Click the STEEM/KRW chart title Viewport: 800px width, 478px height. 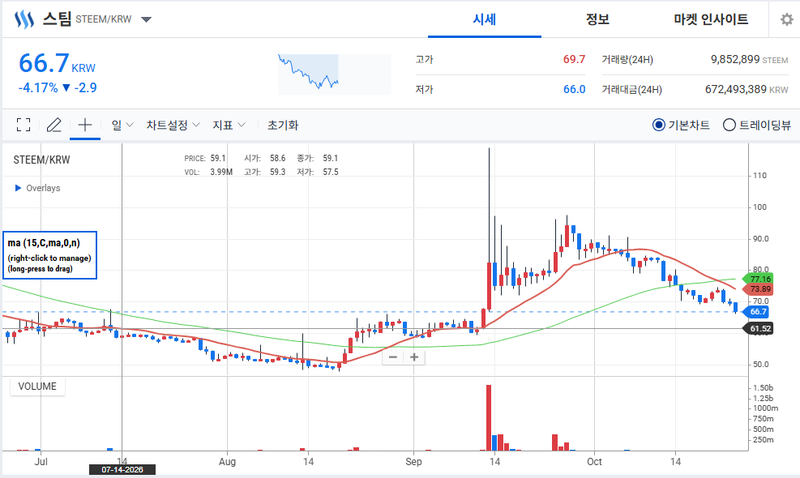(41, 160)
